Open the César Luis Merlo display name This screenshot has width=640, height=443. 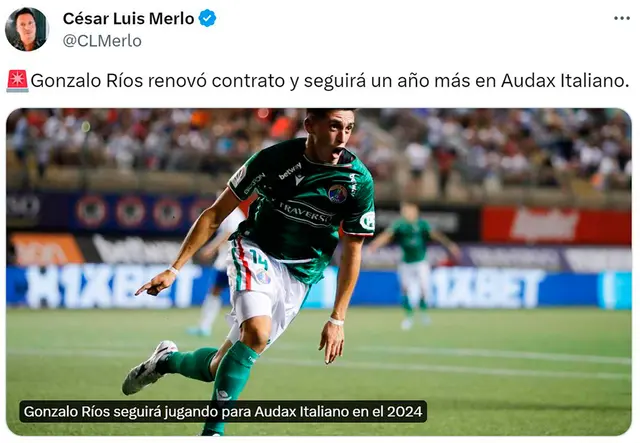[x=128, y=18]
